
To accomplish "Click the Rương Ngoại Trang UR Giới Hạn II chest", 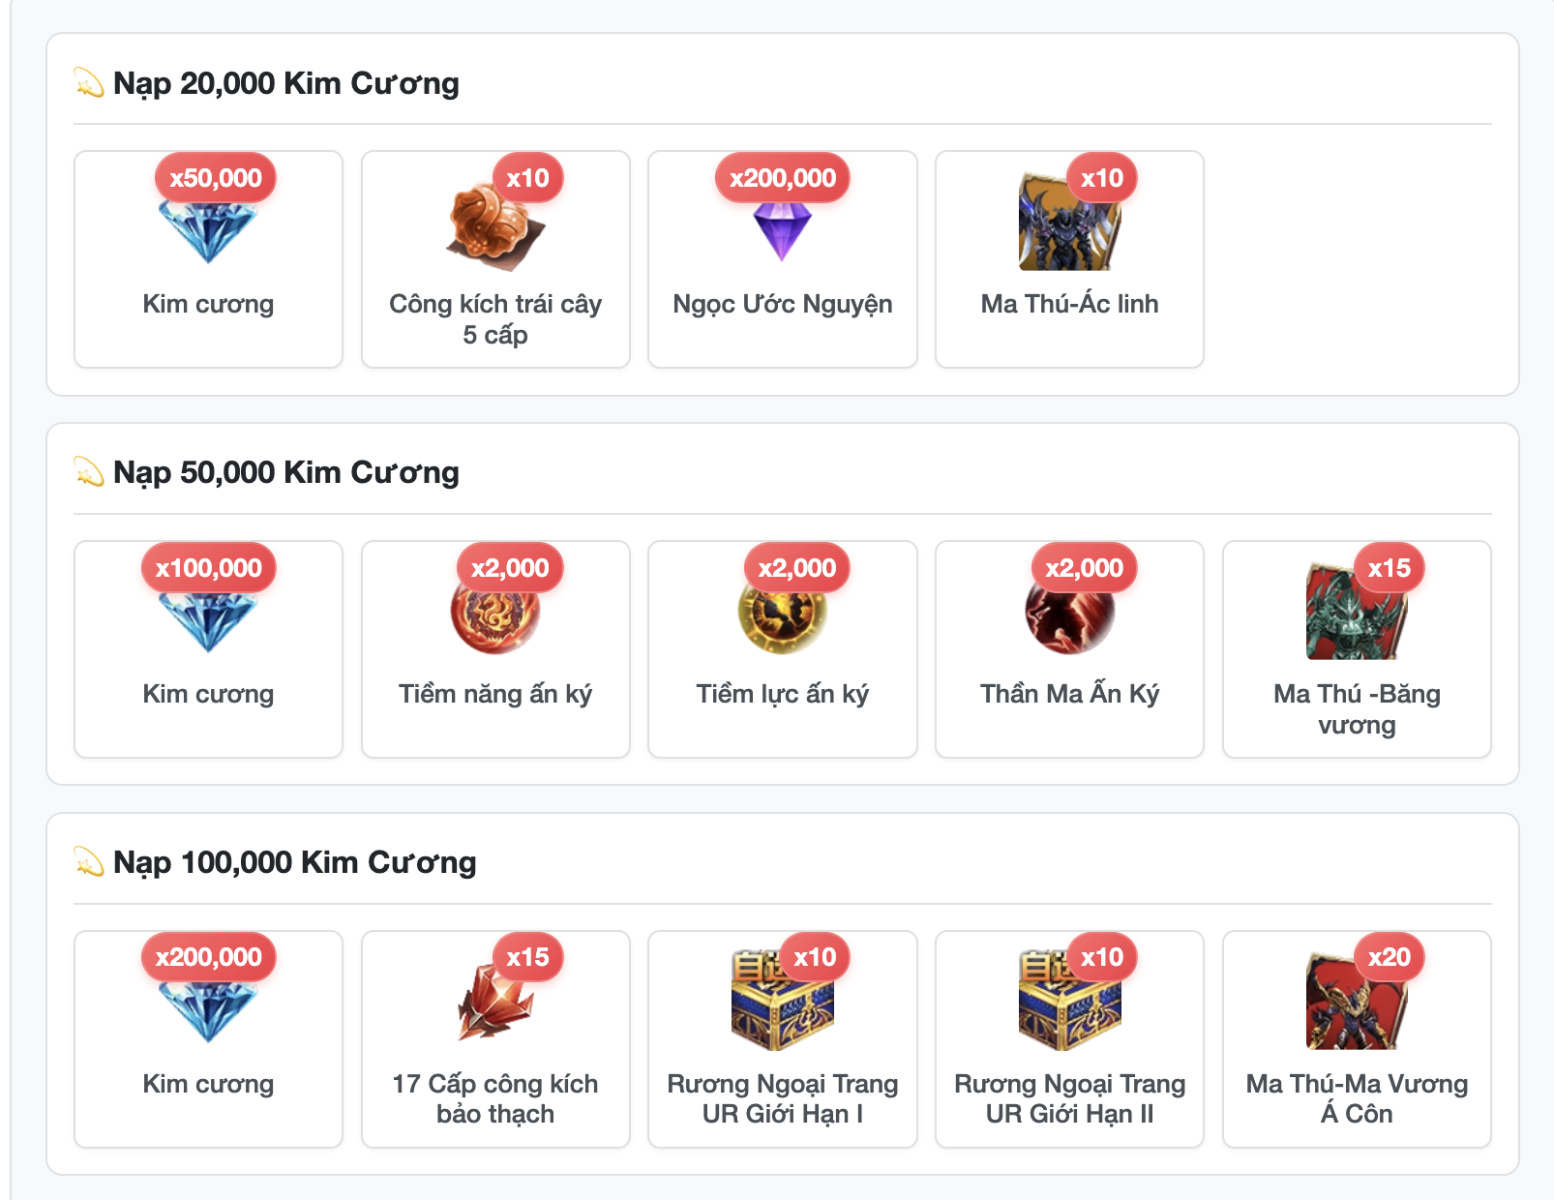I will point(1069,1001).
